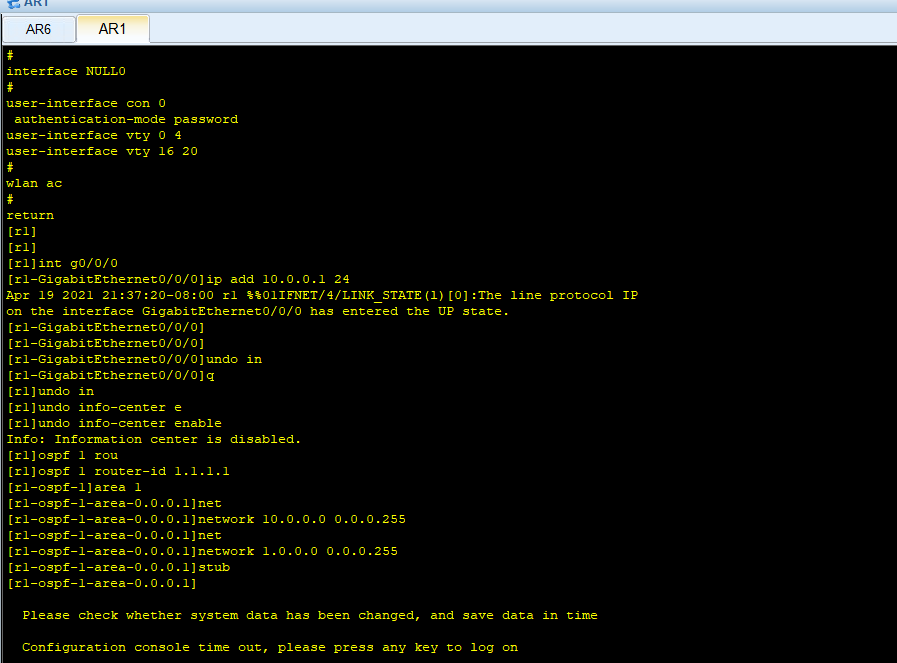Click 'network 1.0.0.0 0.0.0.255' line
Viewport: 897px width, 663px height.
[x=202, y=552]
